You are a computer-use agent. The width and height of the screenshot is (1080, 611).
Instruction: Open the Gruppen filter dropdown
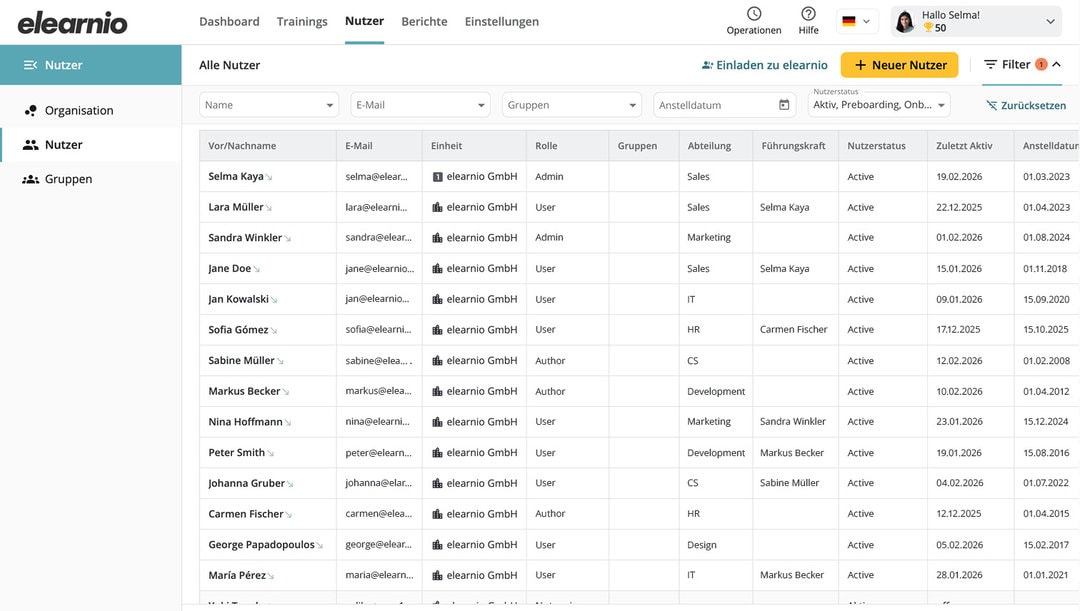point(572,105)
